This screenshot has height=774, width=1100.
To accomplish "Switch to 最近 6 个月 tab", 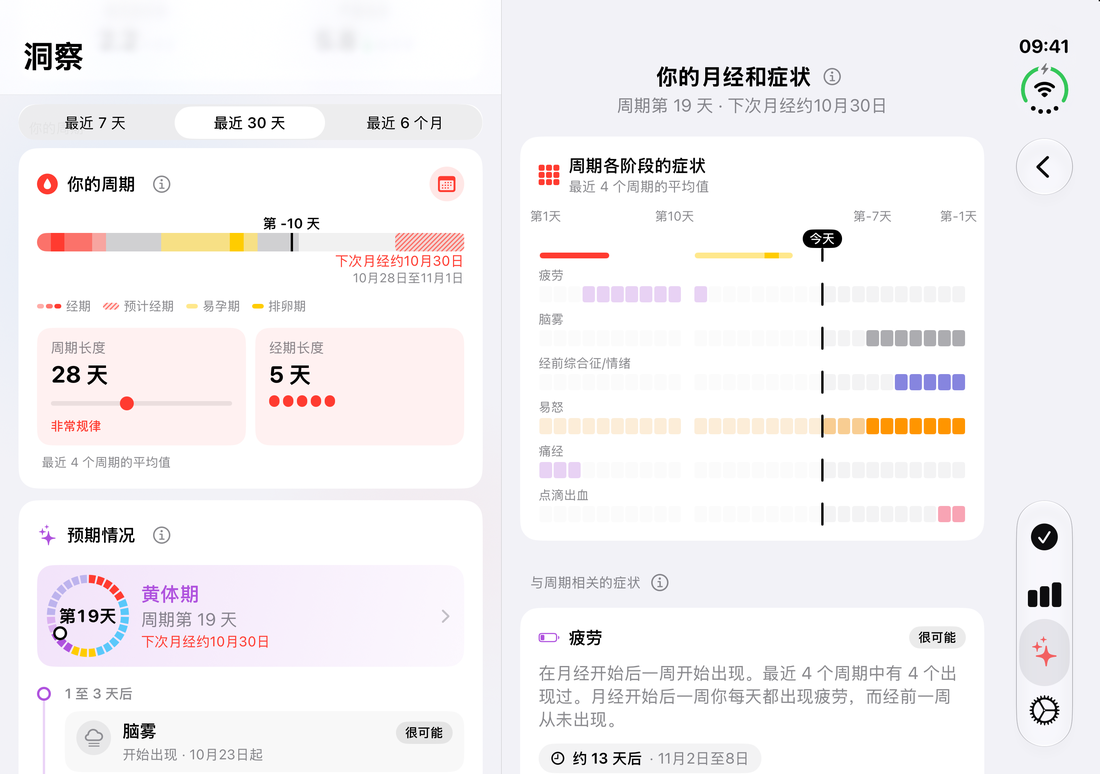I will [405, 123].
